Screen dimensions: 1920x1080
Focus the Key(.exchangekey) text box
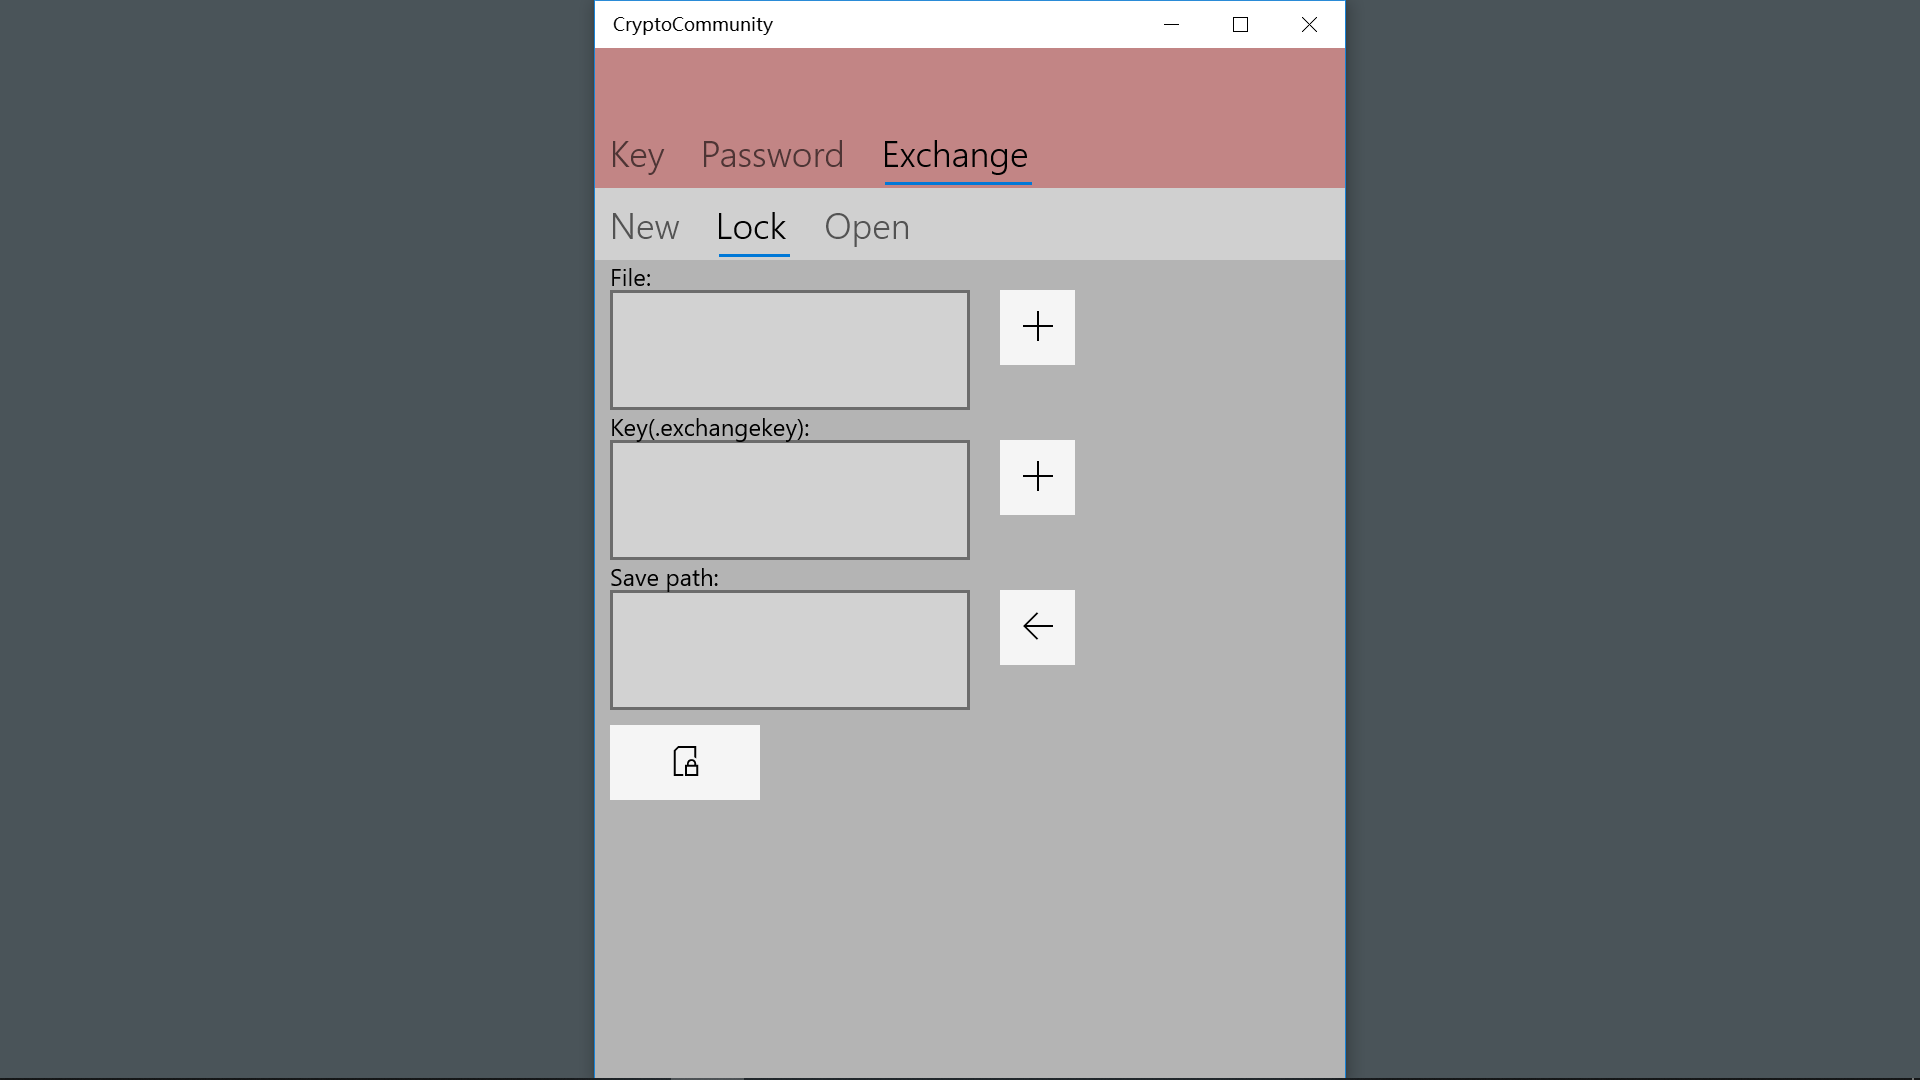pyautogui.click(x=789, y=500)
